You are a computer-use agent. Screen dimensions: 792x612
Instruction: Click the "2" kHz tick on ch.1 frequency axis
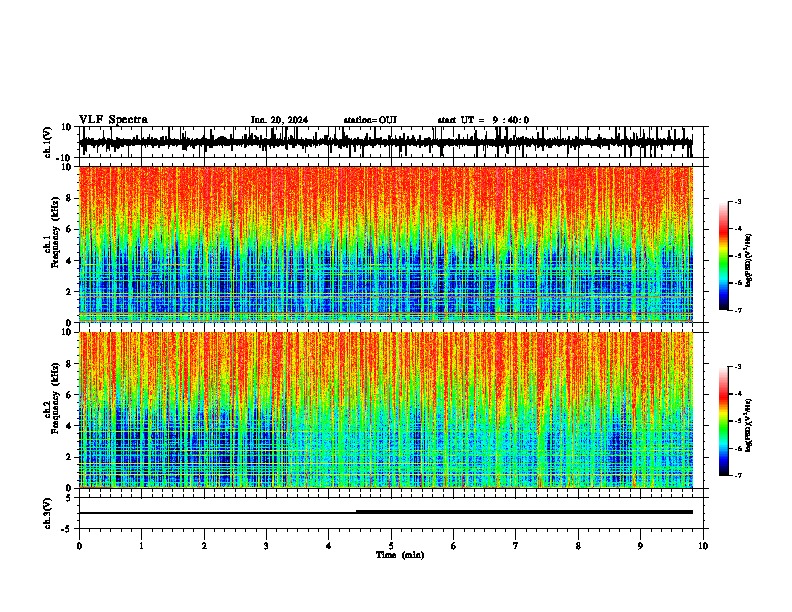point(69,291)
